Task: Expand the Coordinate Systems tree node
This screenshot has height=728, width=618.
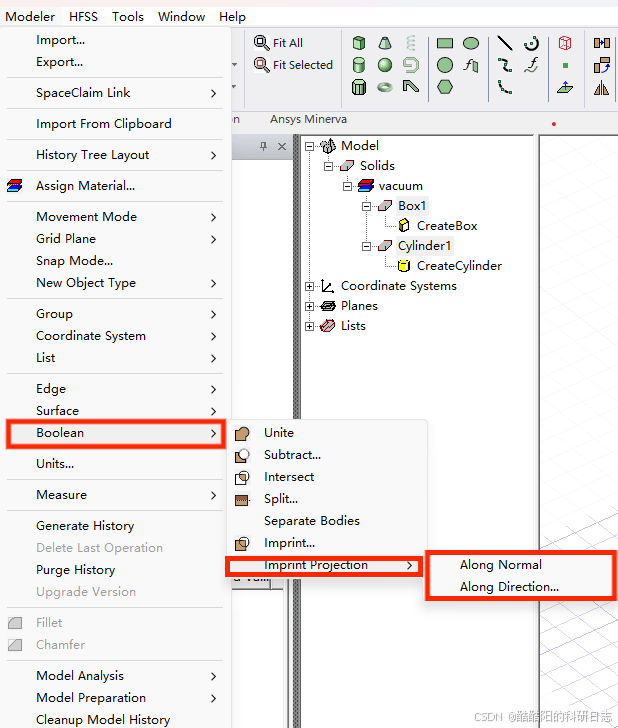Action: click(309, 286)
